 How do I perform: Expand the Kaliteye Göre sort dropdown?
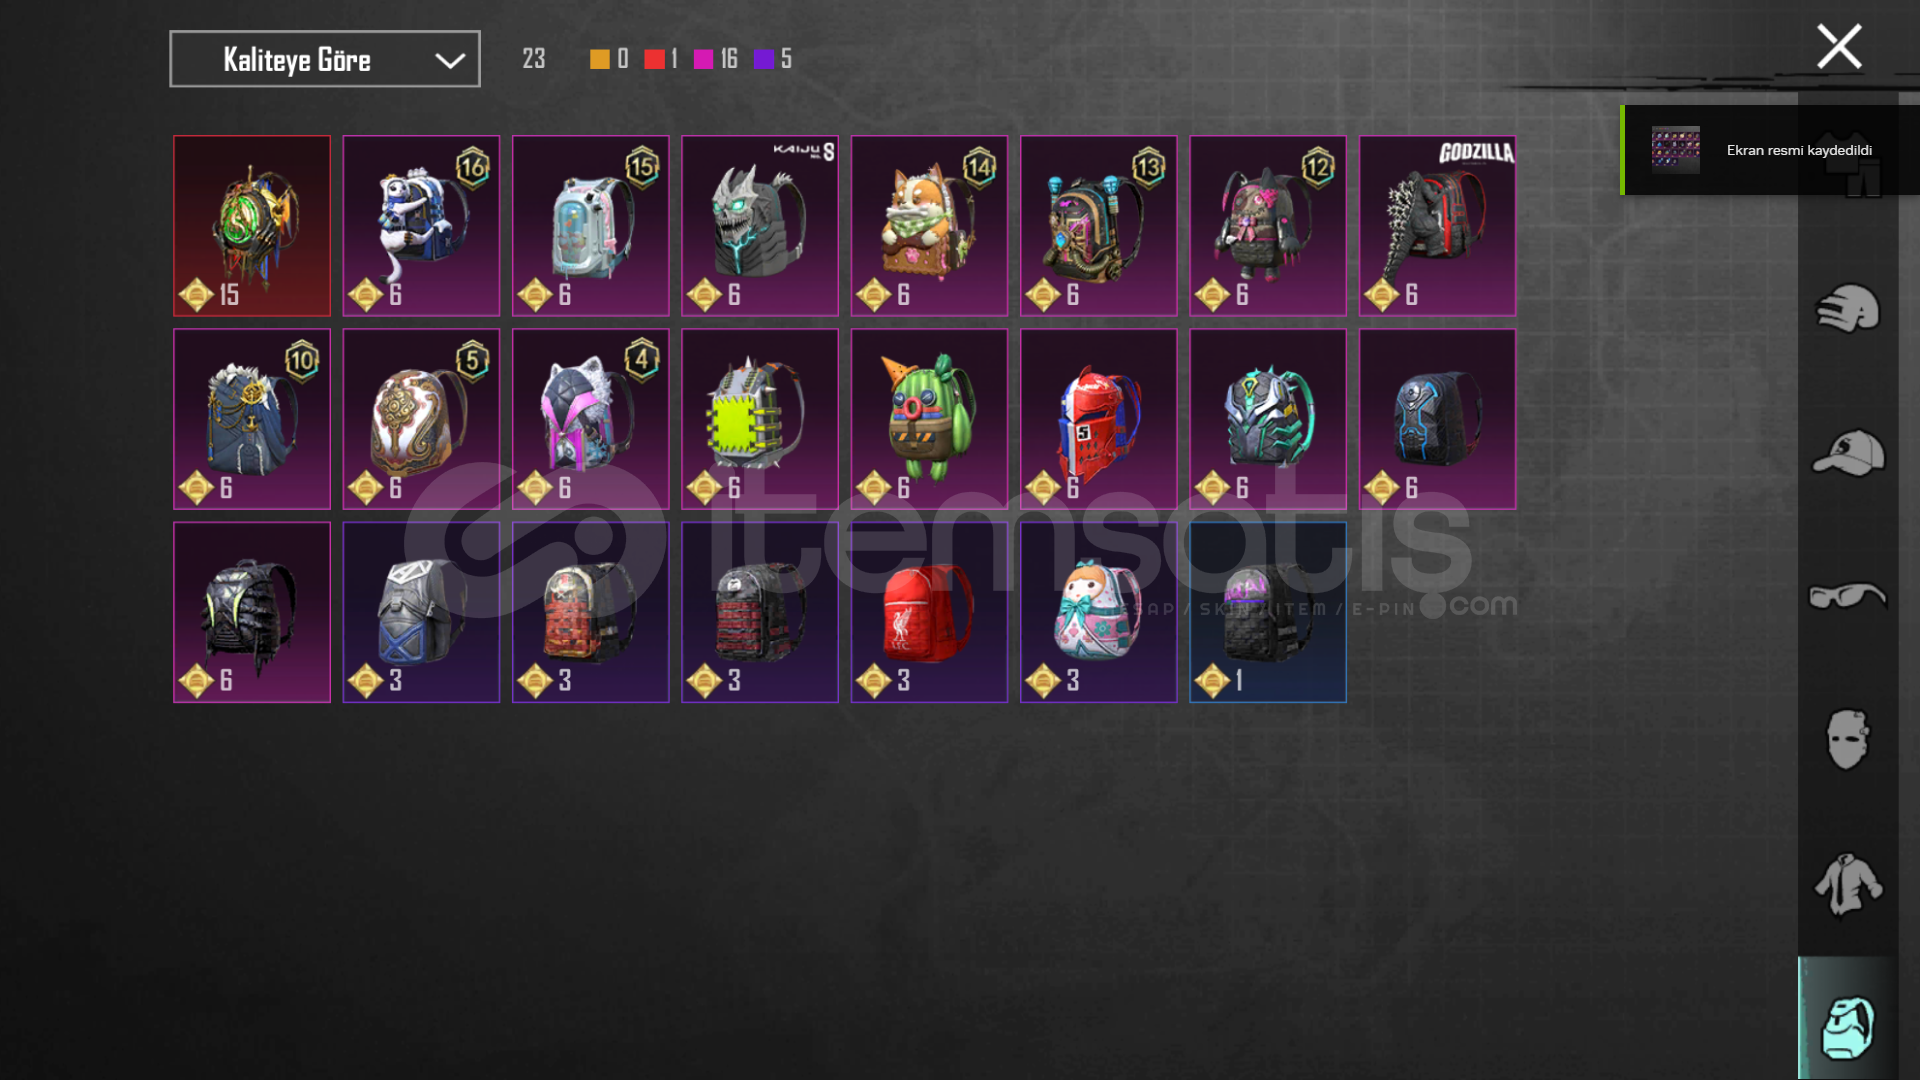(325, 59)
